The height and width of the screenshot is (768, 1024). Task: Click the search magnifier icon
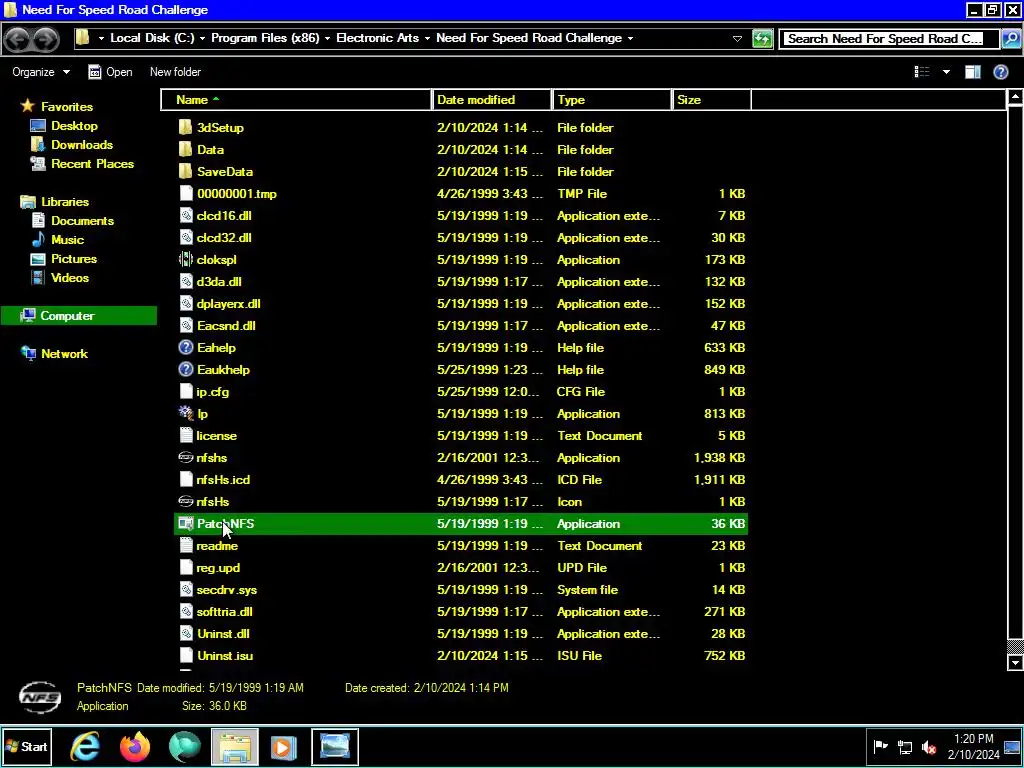1010,39
